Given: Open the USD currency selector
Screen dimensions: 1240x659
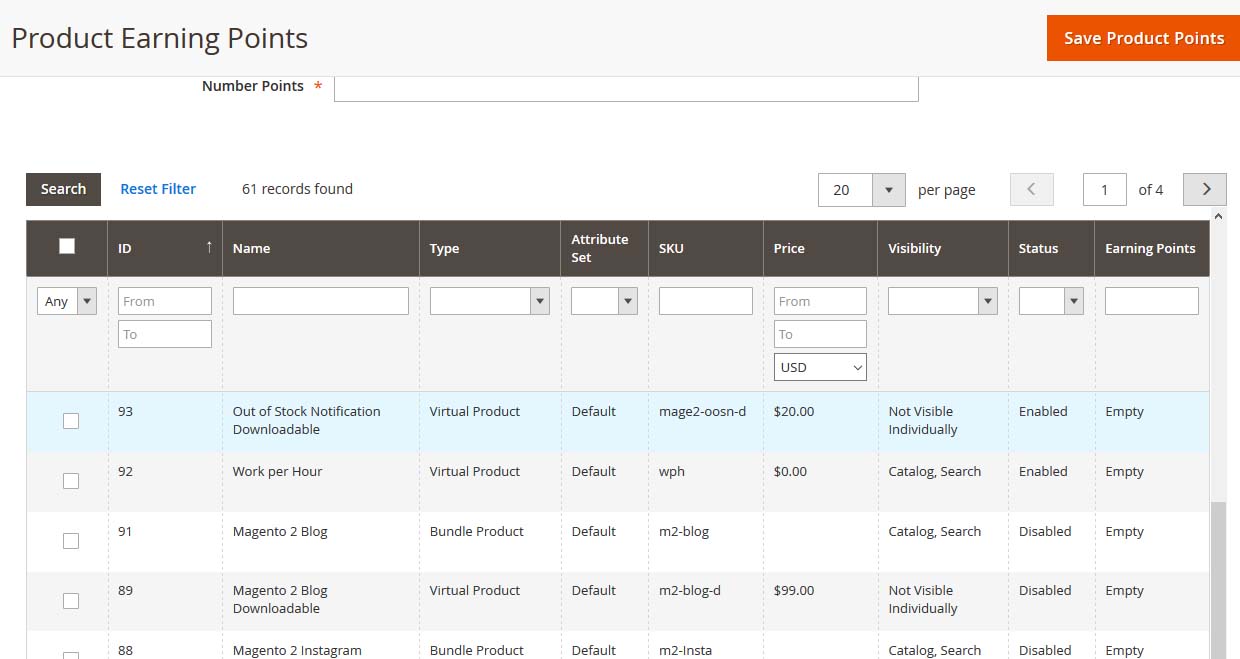Looking at the screenshot, I should (x=820, y=367).
